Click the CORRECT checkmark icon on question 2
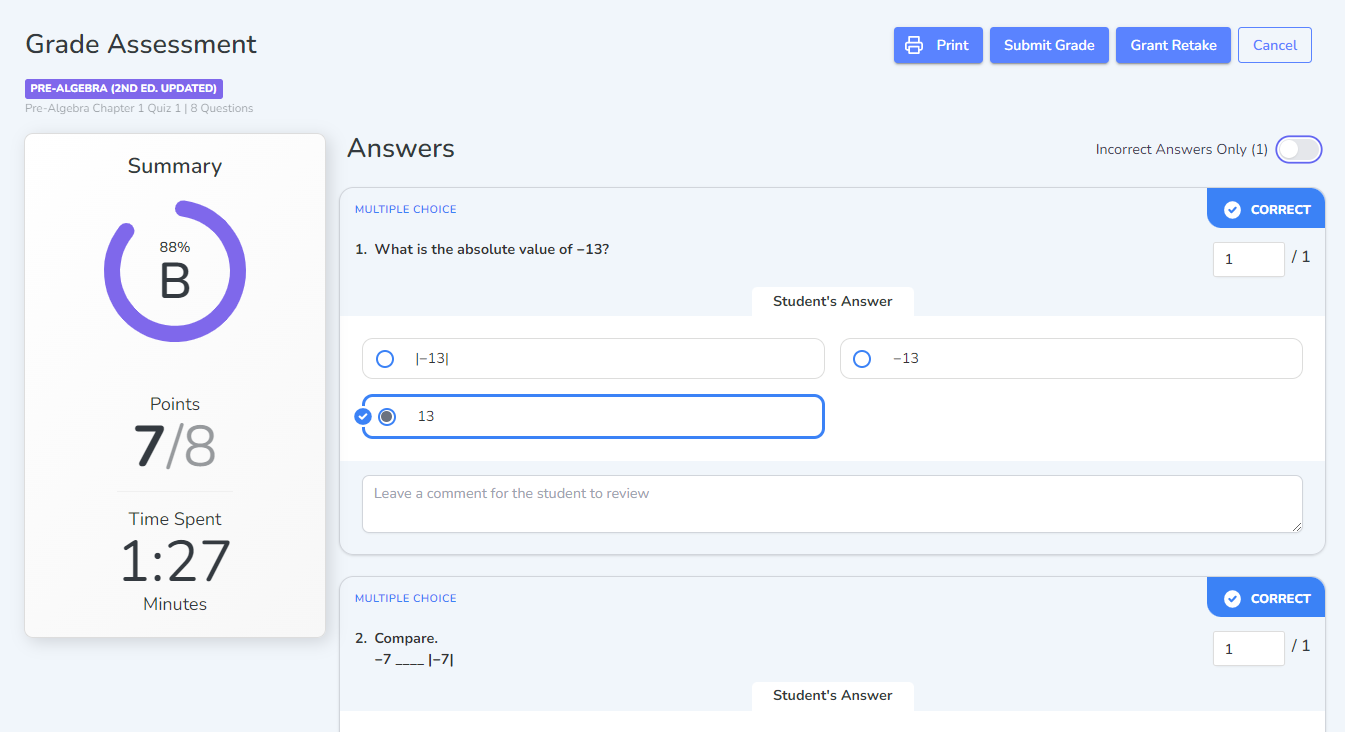The width and height of the screenshot is (1345, 732). point(1233,599)
